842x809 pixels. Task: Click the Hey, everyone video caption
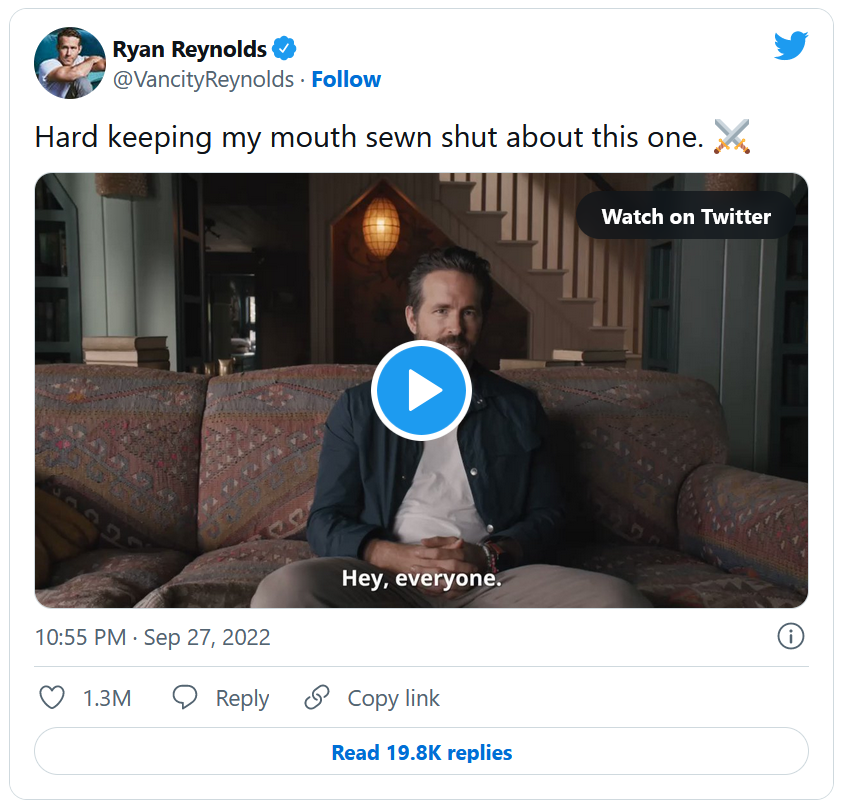pyautogui.click(x=421, y=578)
